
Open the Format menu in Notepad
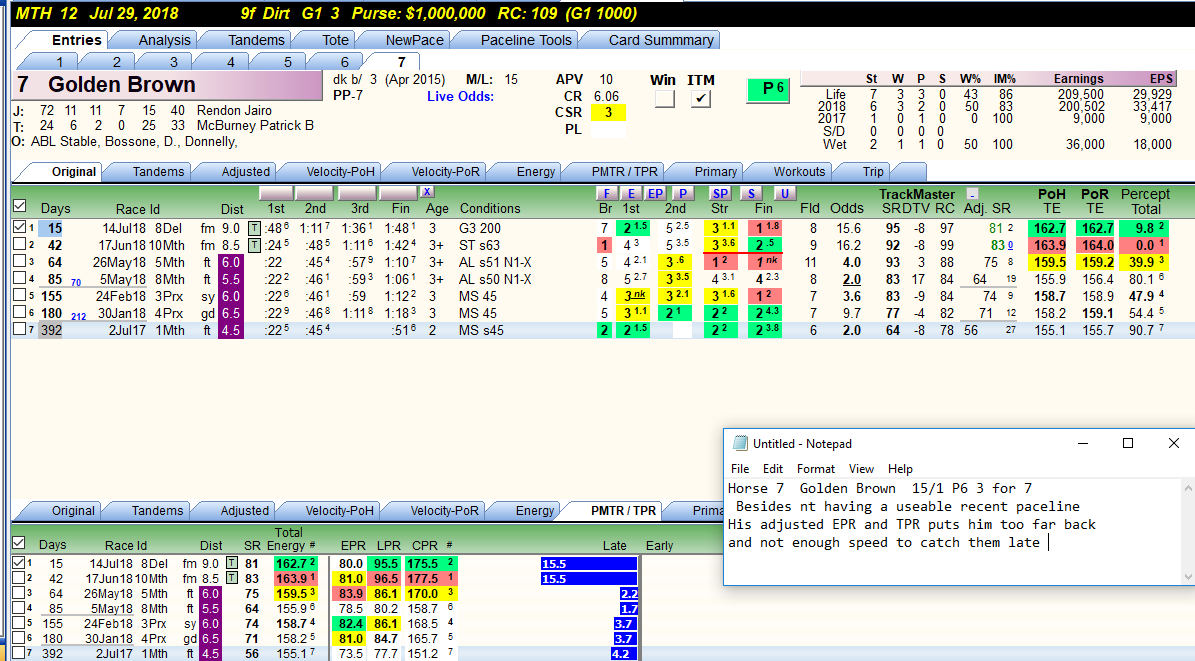coord(815,469)
